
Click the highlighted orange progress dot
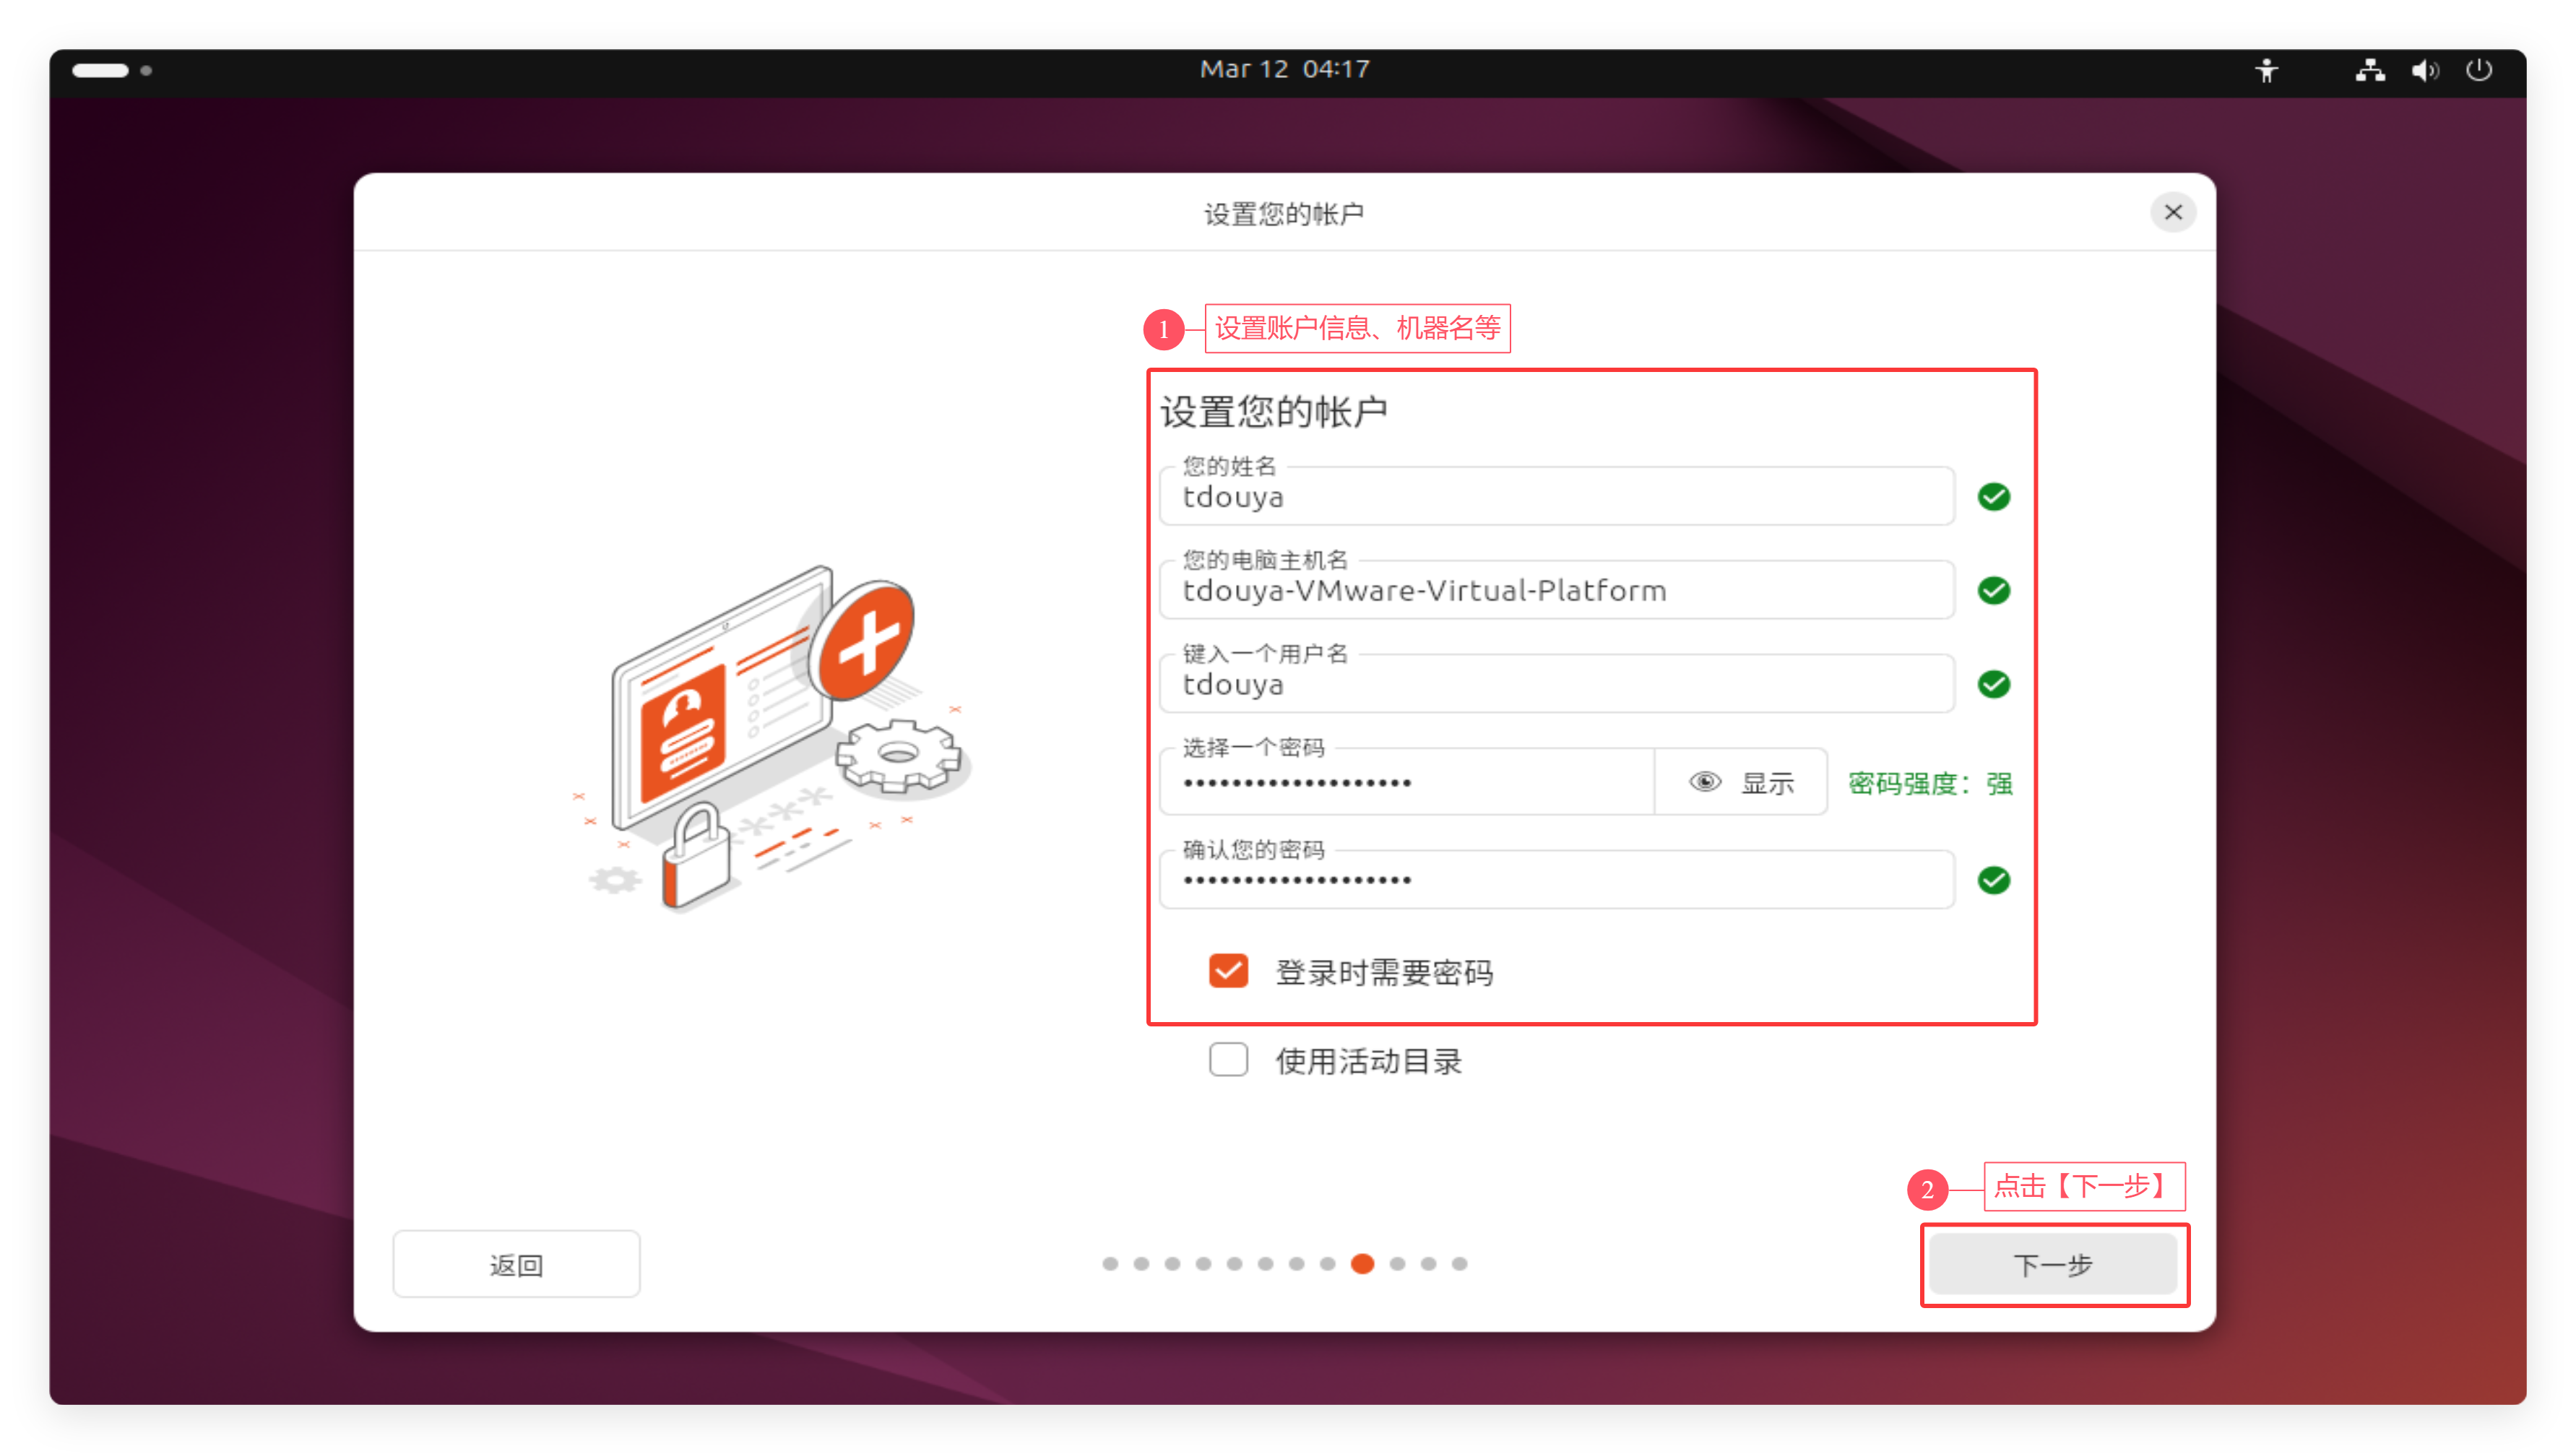1362,1264
